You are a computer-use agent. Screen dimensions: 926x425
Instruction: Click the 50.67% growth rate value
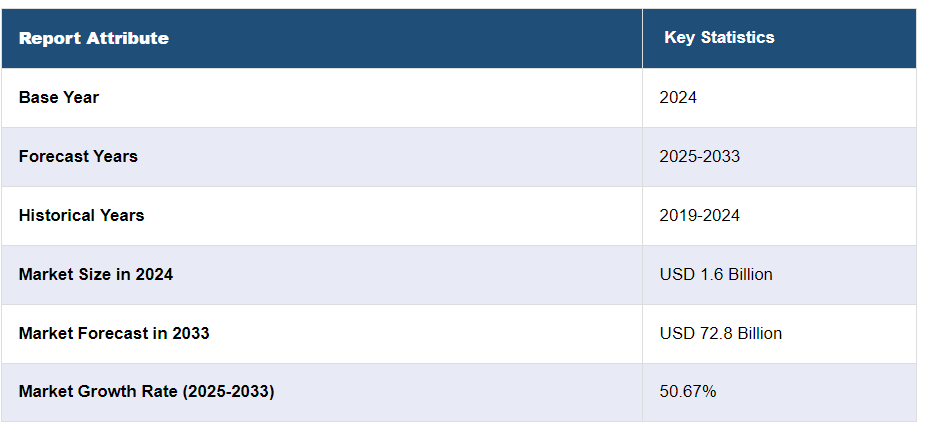(x=687, y=391)
